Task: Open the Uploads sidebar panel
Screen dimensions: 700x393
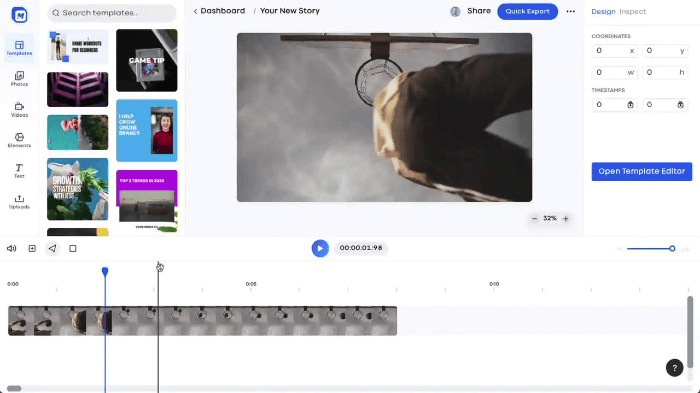Action: pos(19,201)
